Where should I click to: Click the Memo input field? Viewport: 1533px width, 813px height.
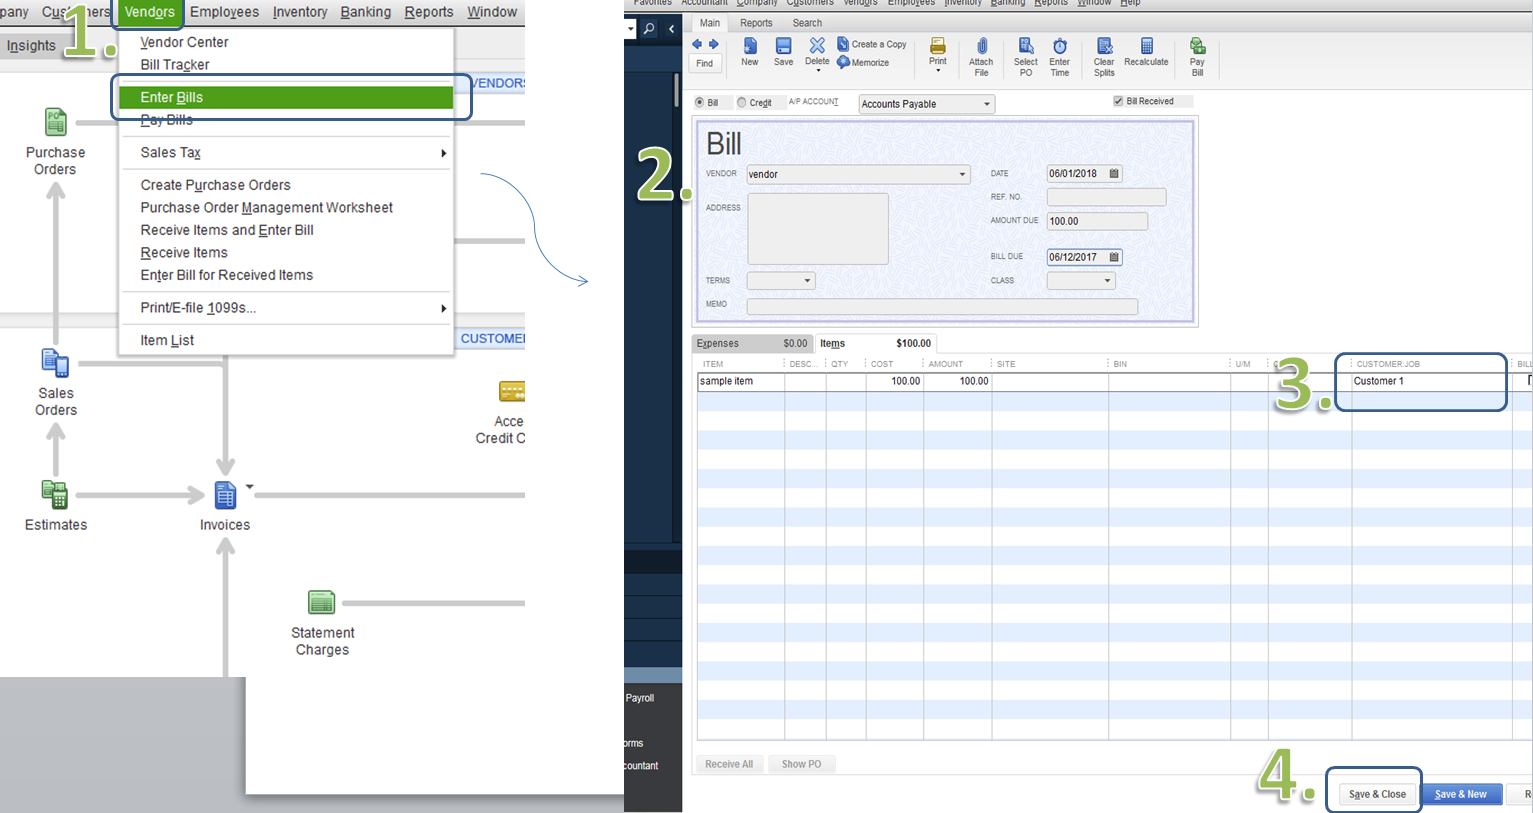pos(942,306)
